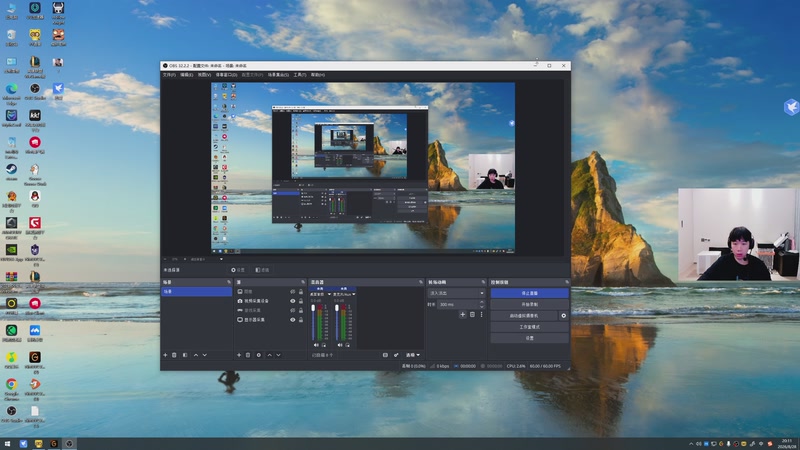Open the 工具(T) menu
800x450 pixels.
click(x=300, y=75)
